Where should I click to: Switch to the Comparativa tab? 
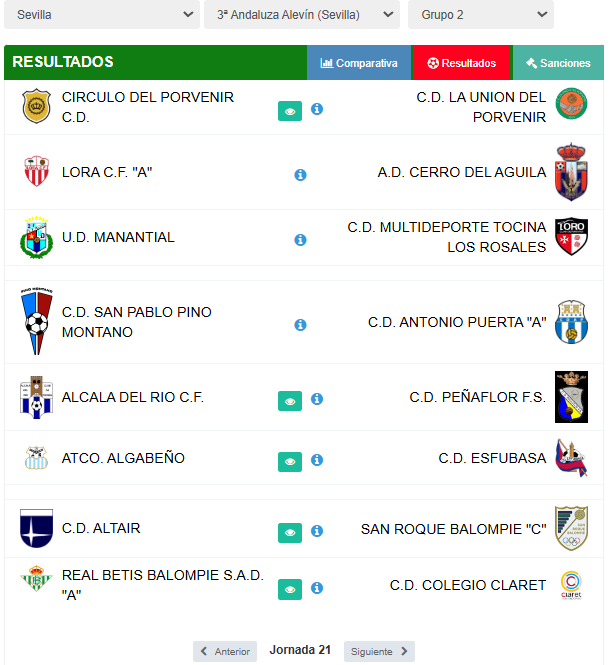pos(359,63)
